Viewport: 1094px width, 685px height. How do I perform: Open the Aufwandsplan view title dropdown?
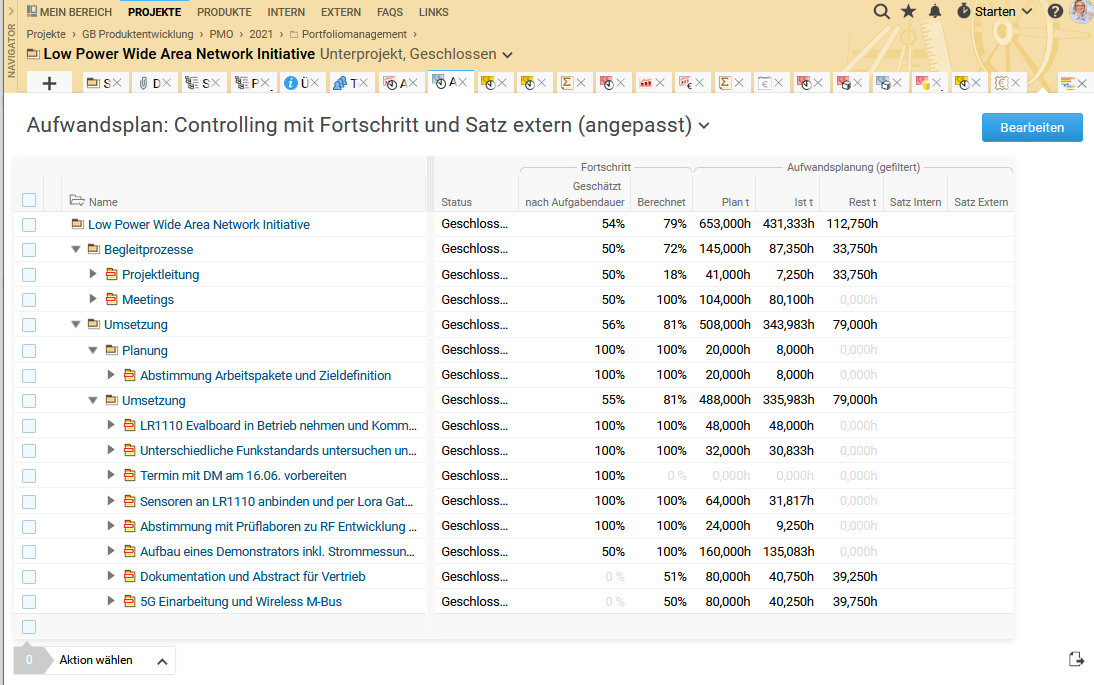pyautogui.click(x=704, y=126)
